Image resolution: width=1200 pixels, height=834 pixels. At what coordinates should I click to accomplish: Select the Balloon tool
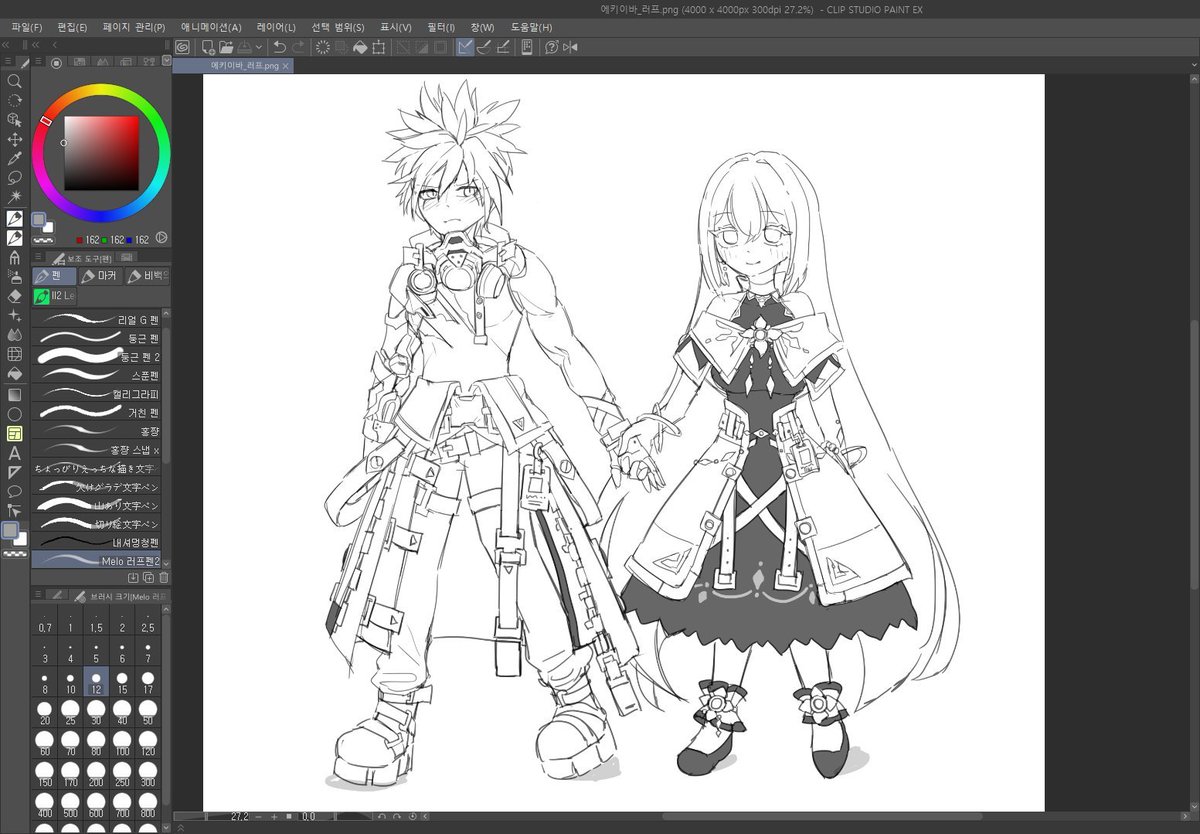(15, 491)
